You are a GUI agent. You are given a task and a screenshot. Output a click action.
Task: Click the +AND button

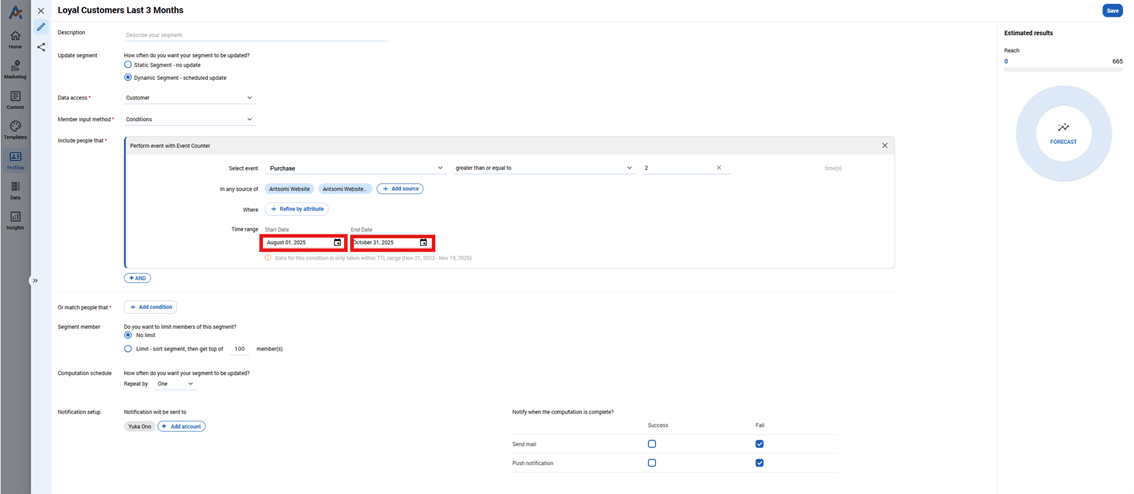(x=137, y=278)
